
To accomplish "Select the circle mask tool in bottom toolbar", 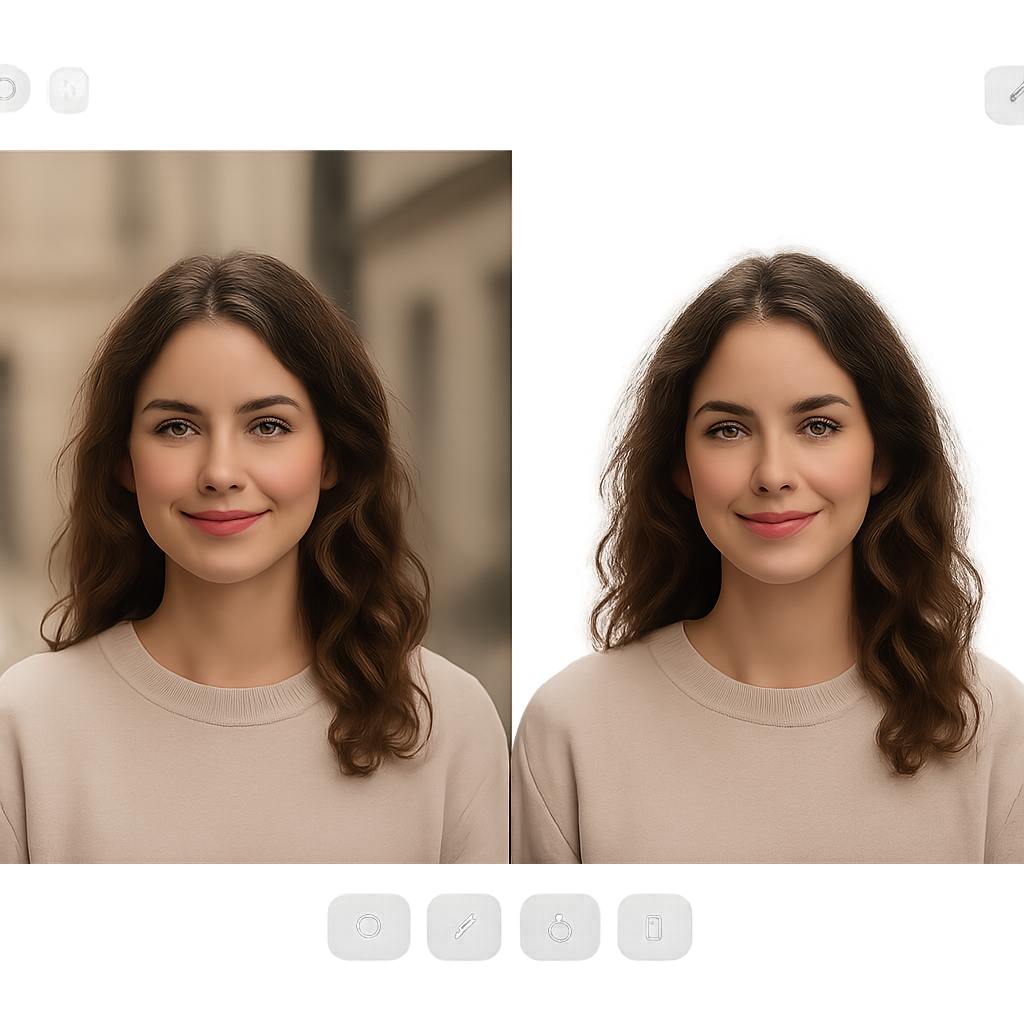I will (x=370, y=925).
